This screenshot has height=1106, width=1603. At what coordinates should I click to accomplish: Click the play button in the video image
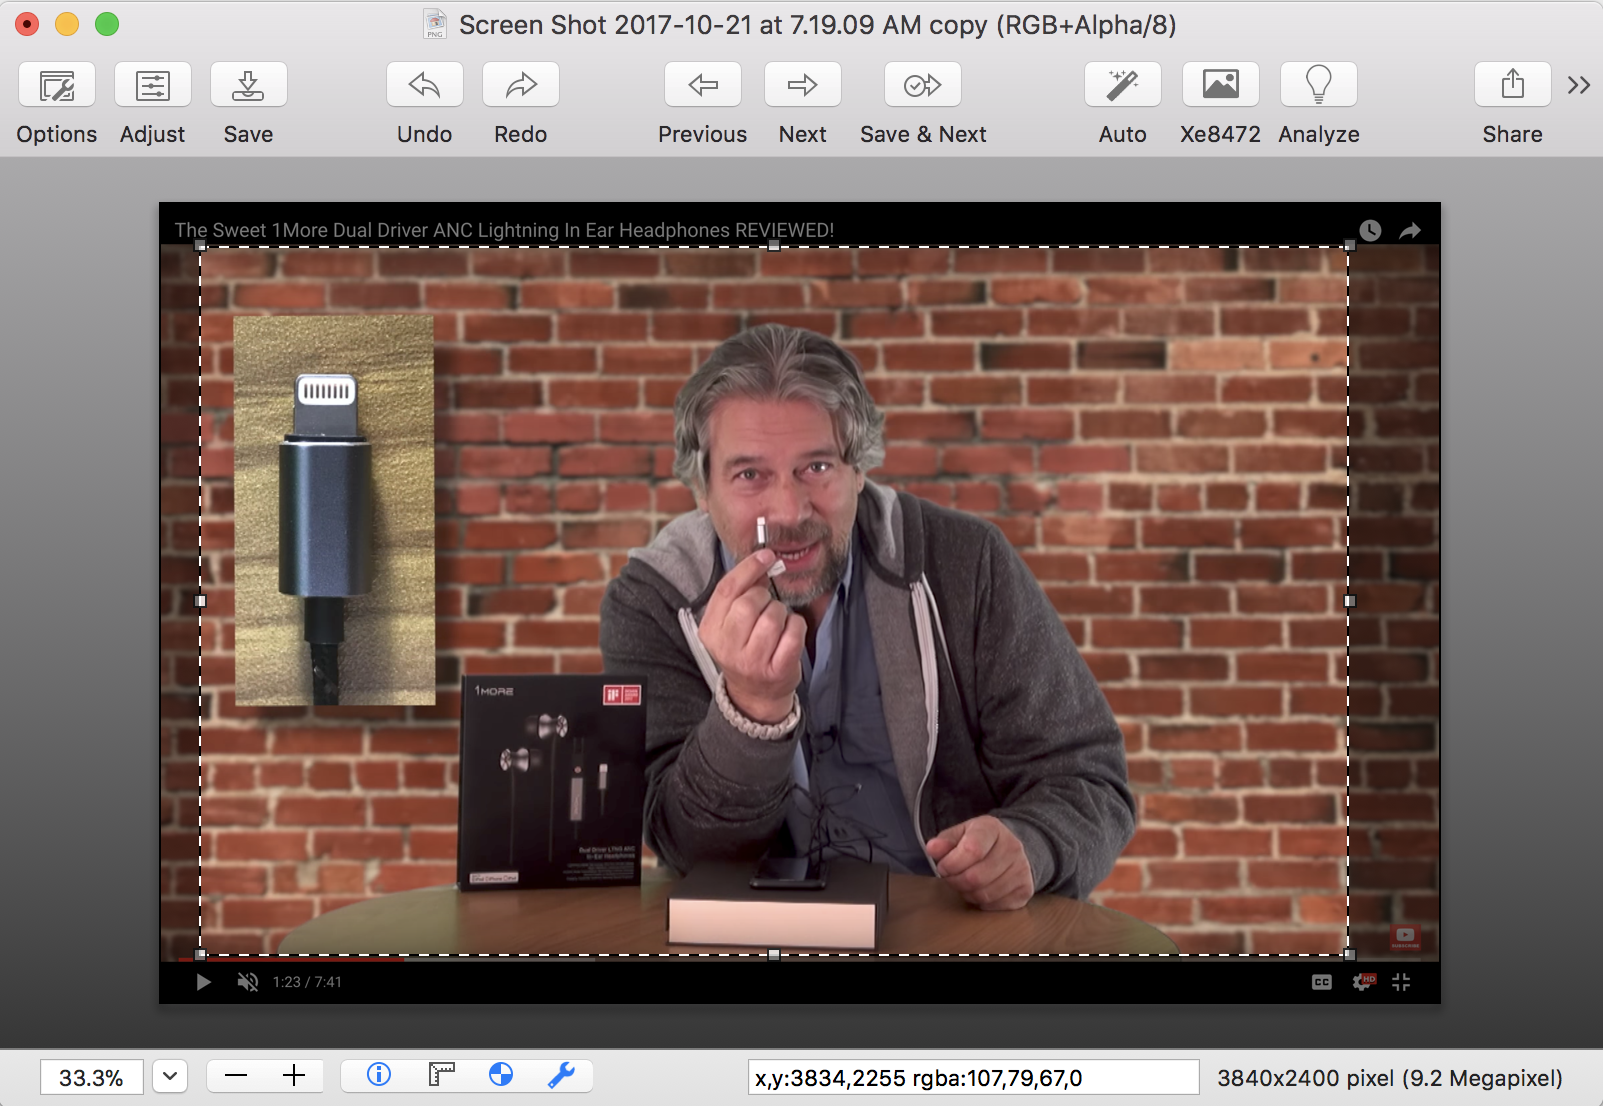coord(203,982)
